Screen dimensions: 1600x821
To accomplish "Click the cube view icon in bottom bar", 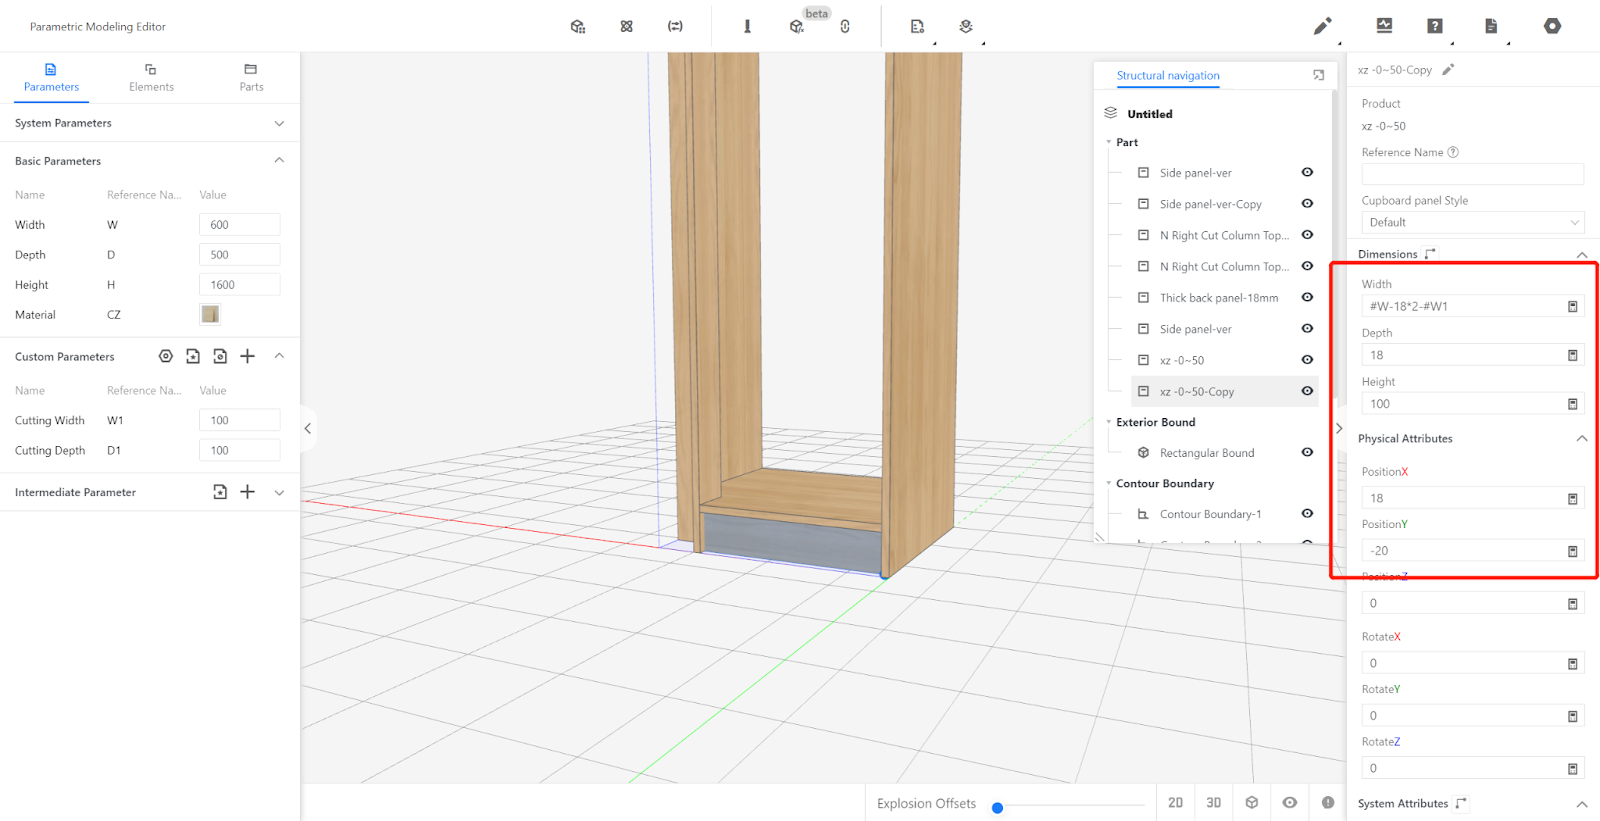I will pos(1252,802).
